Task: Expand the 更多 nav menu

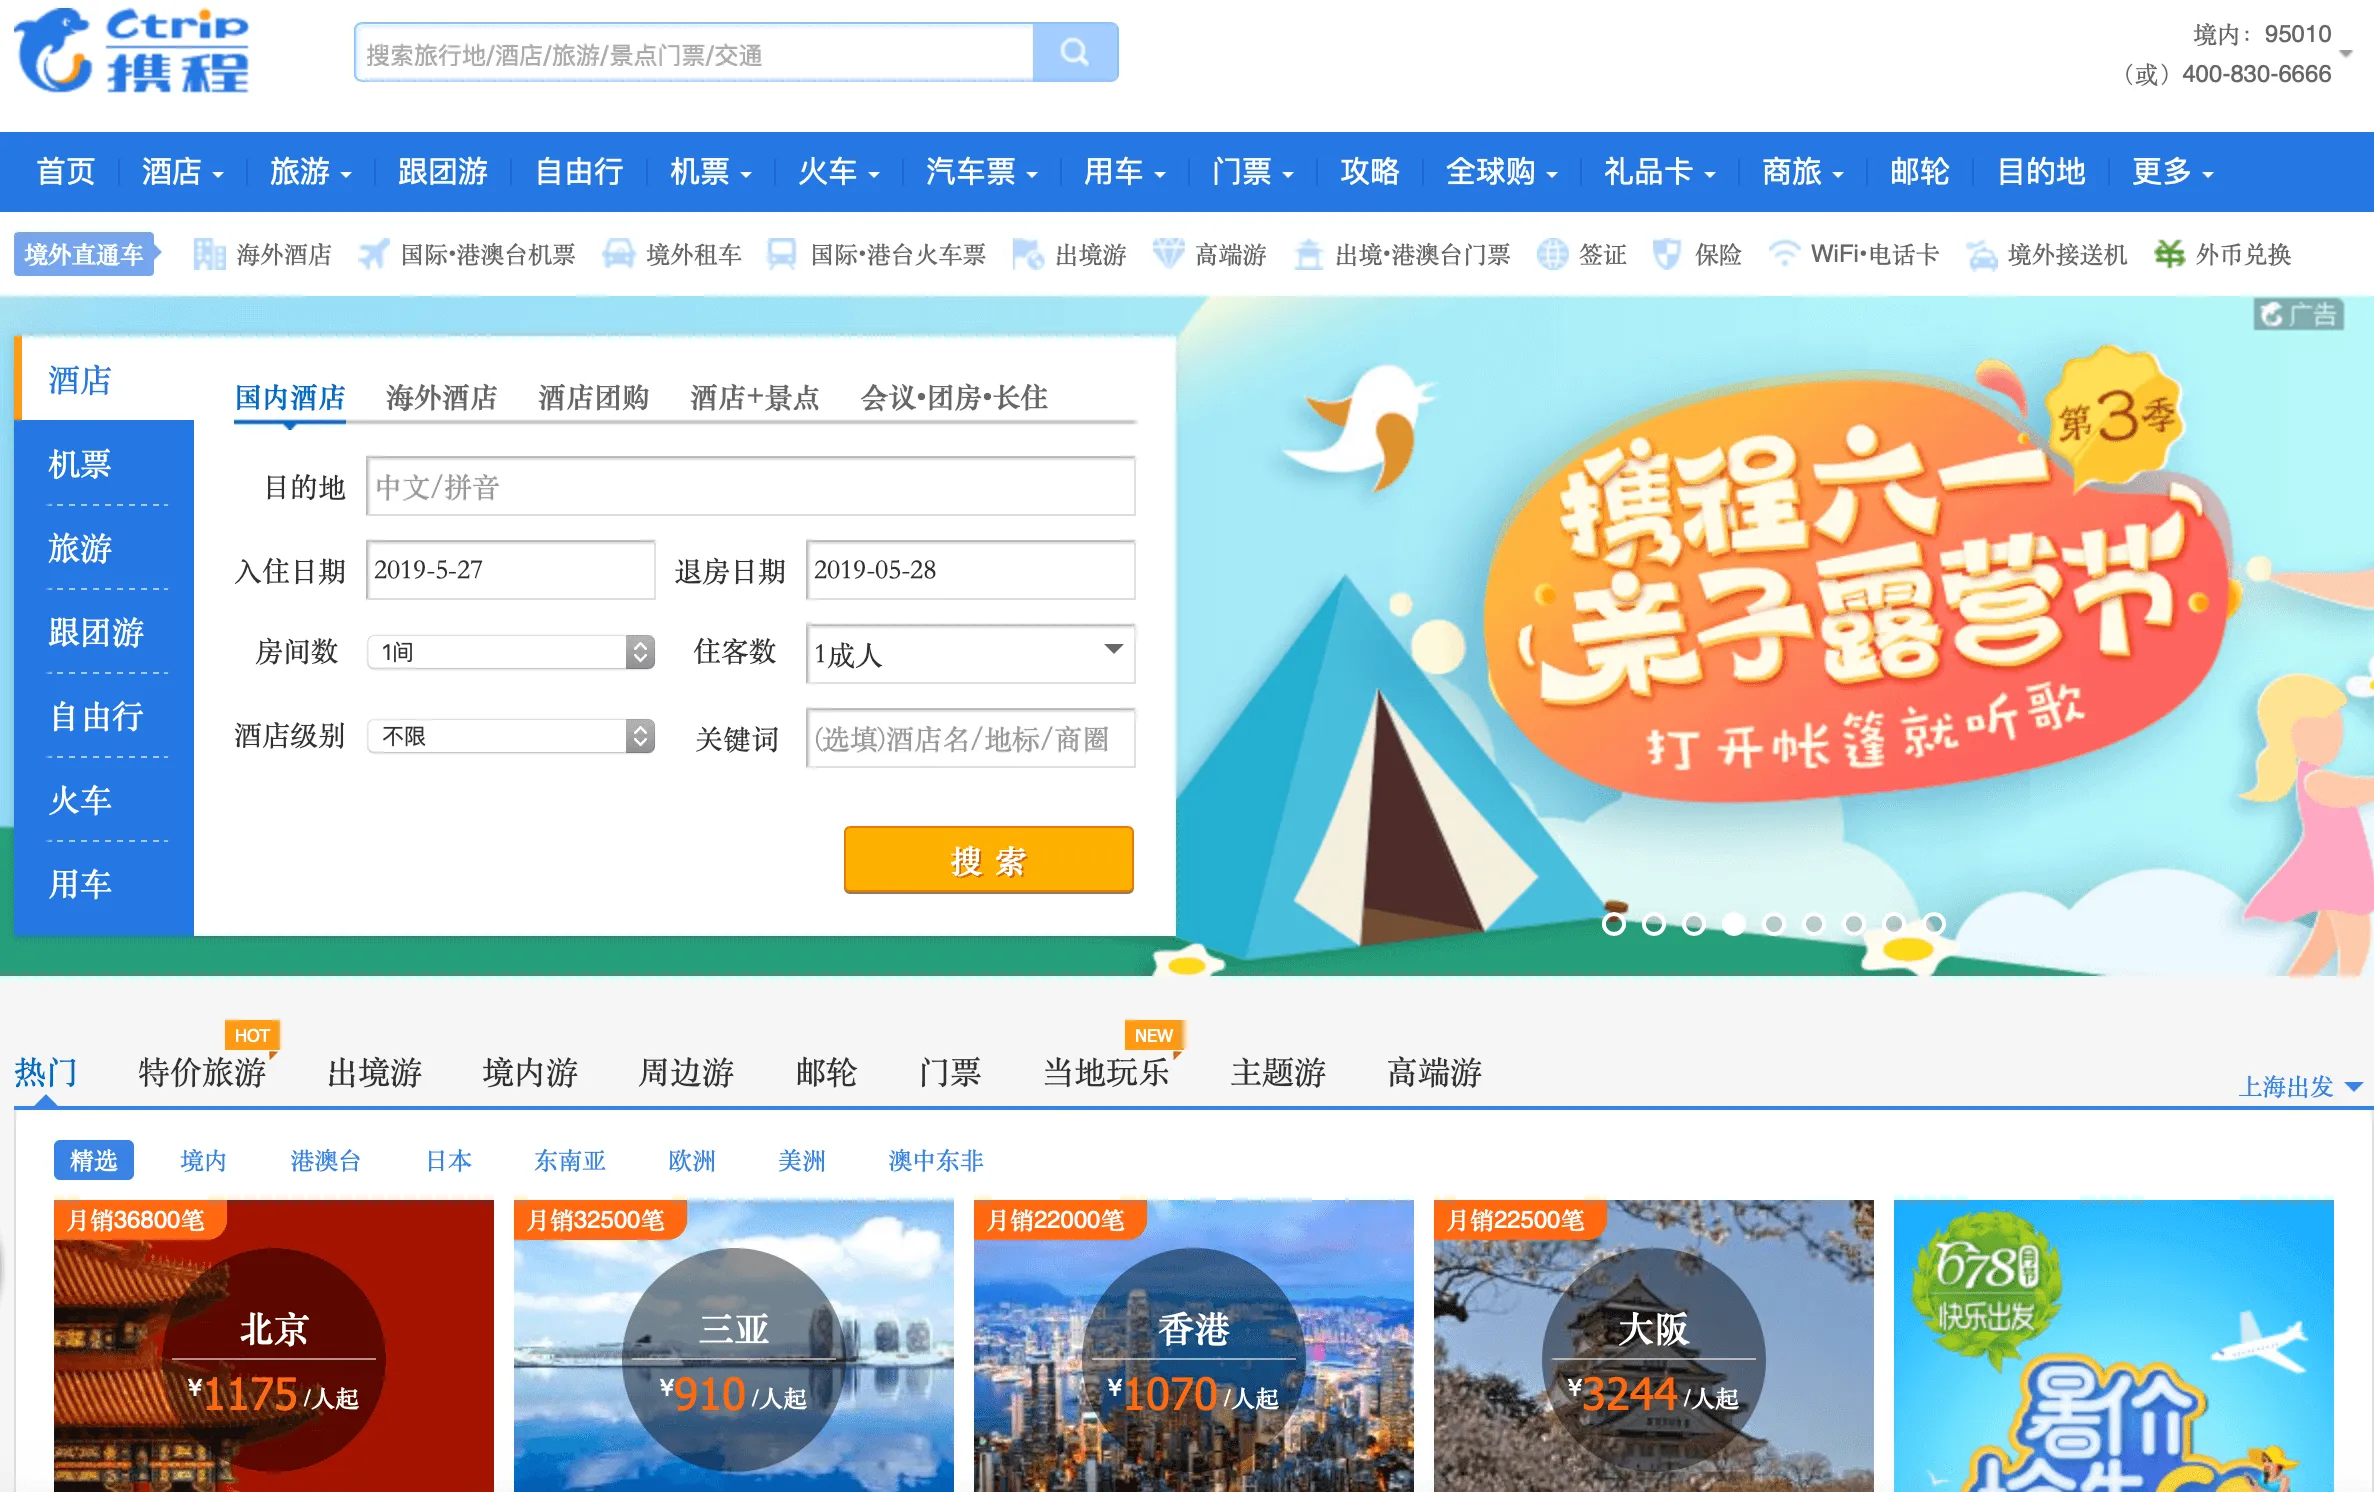Action: pos(2173,172)
